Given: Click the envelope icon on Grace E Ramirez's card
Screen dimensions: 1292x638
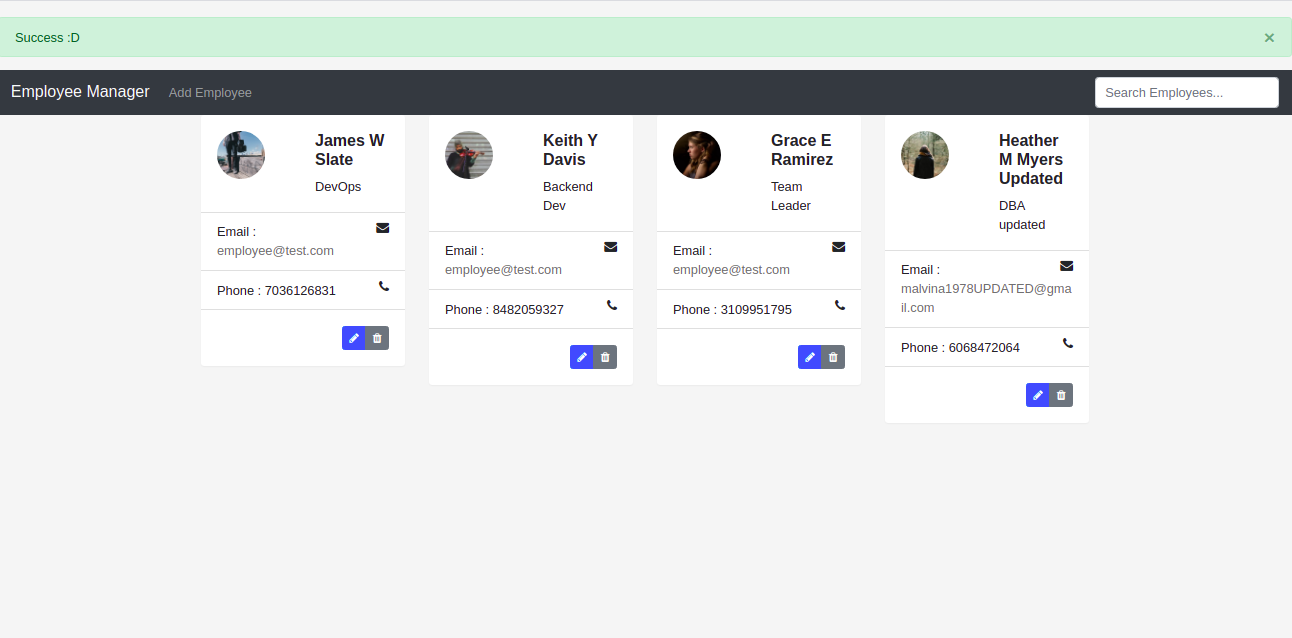Looking at the screenshot, I should tap(839, 247).
